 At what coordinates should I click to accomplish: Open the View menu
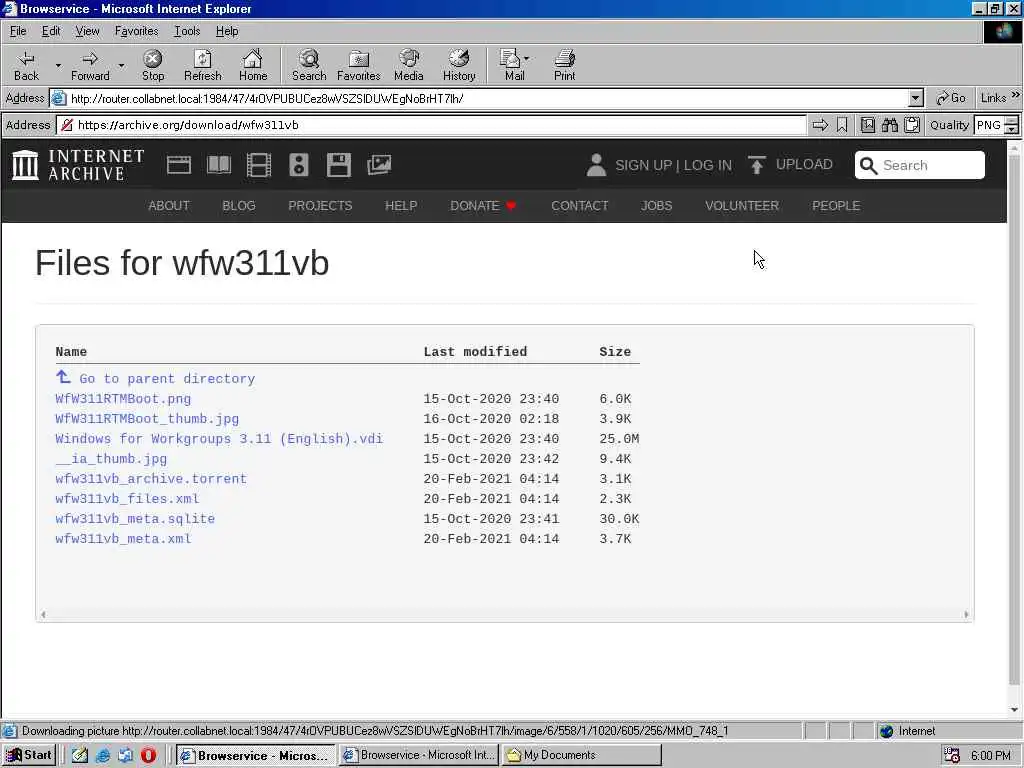87,31
